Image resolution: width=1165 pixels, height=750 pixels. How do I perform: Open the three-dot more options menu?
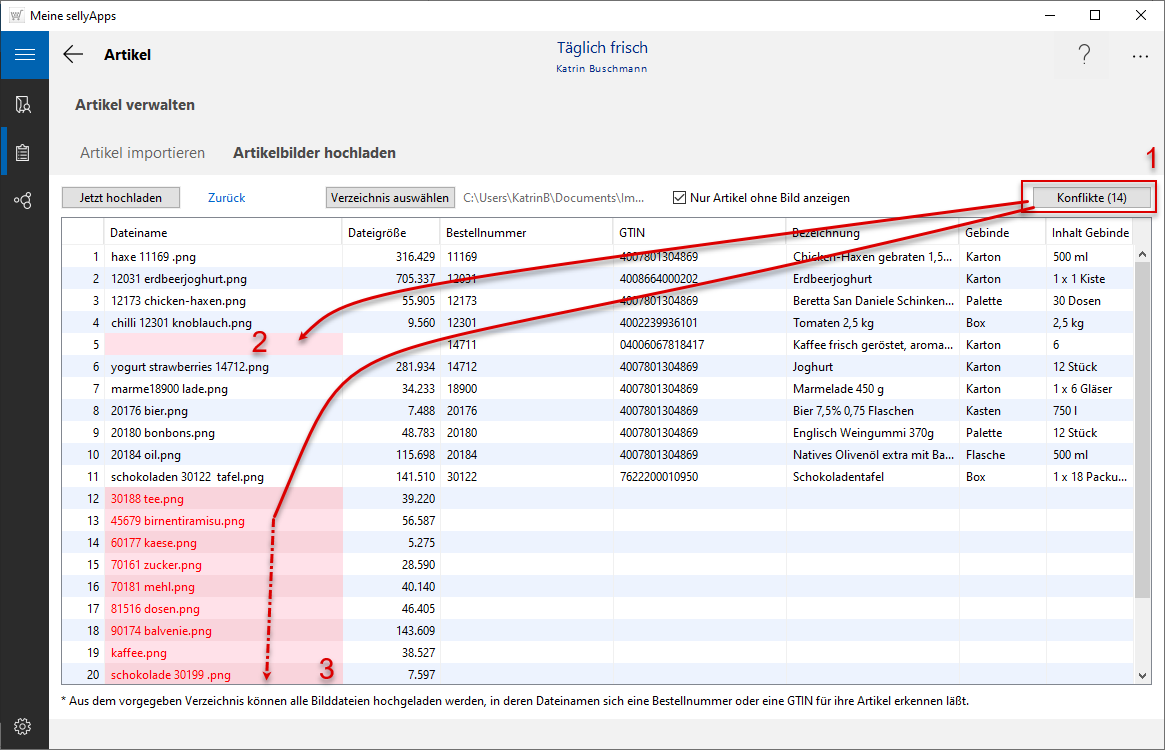pyautogui.click(x=1140, y=56)
